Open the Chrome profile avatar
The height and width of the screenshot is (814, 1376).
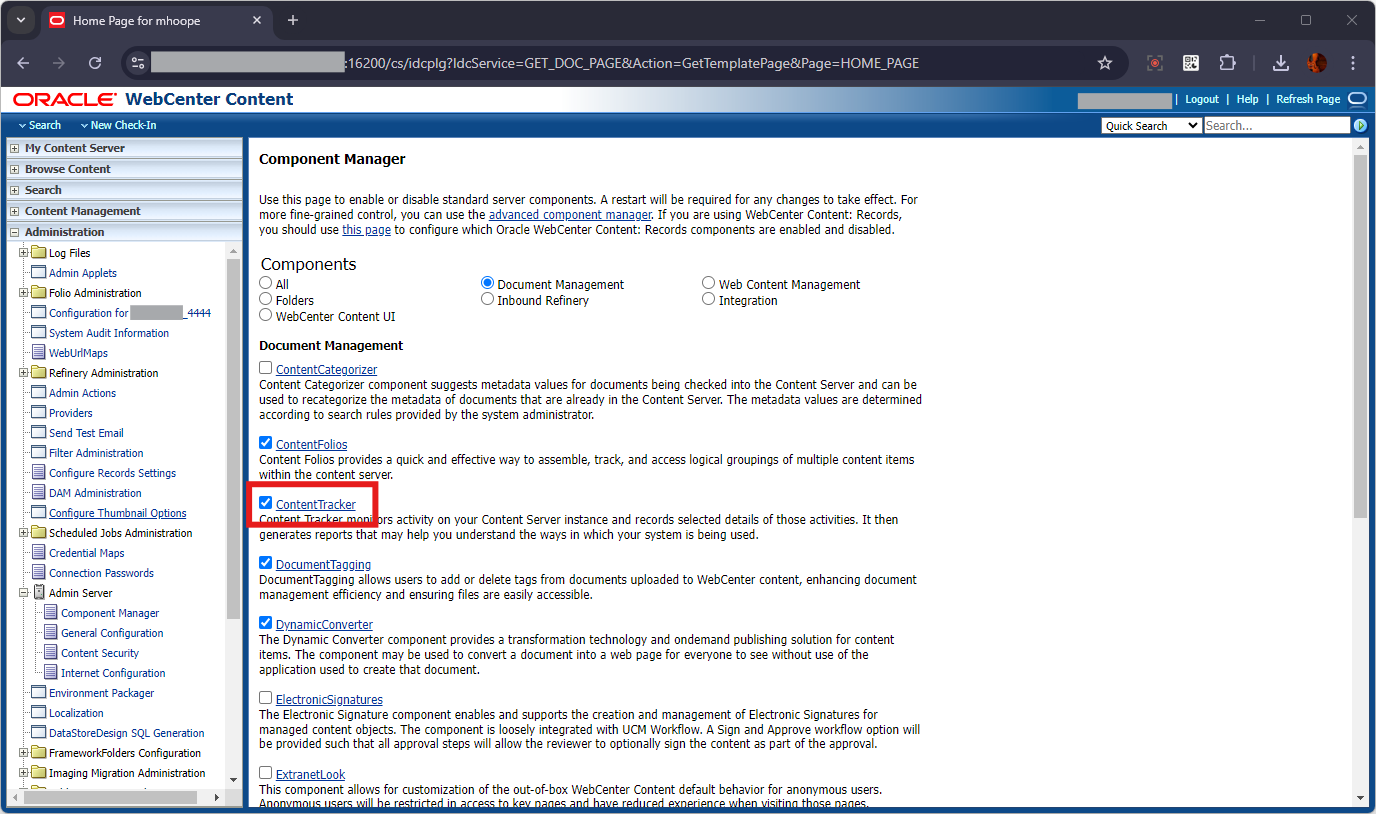tap(1316, 63)
